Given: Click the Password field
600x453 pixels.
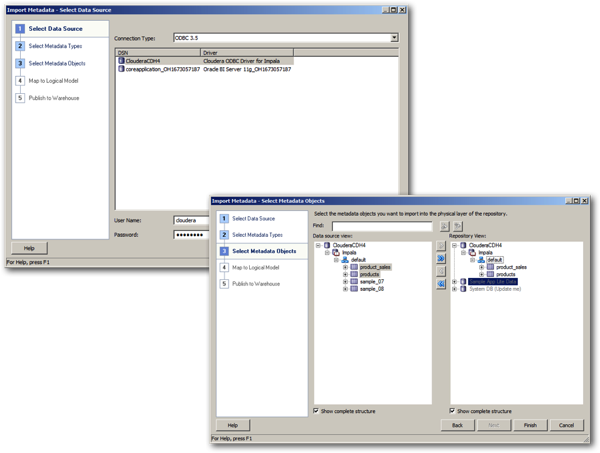Looking at the screenshot, I should pyautogui.click(x=191, y=235).
